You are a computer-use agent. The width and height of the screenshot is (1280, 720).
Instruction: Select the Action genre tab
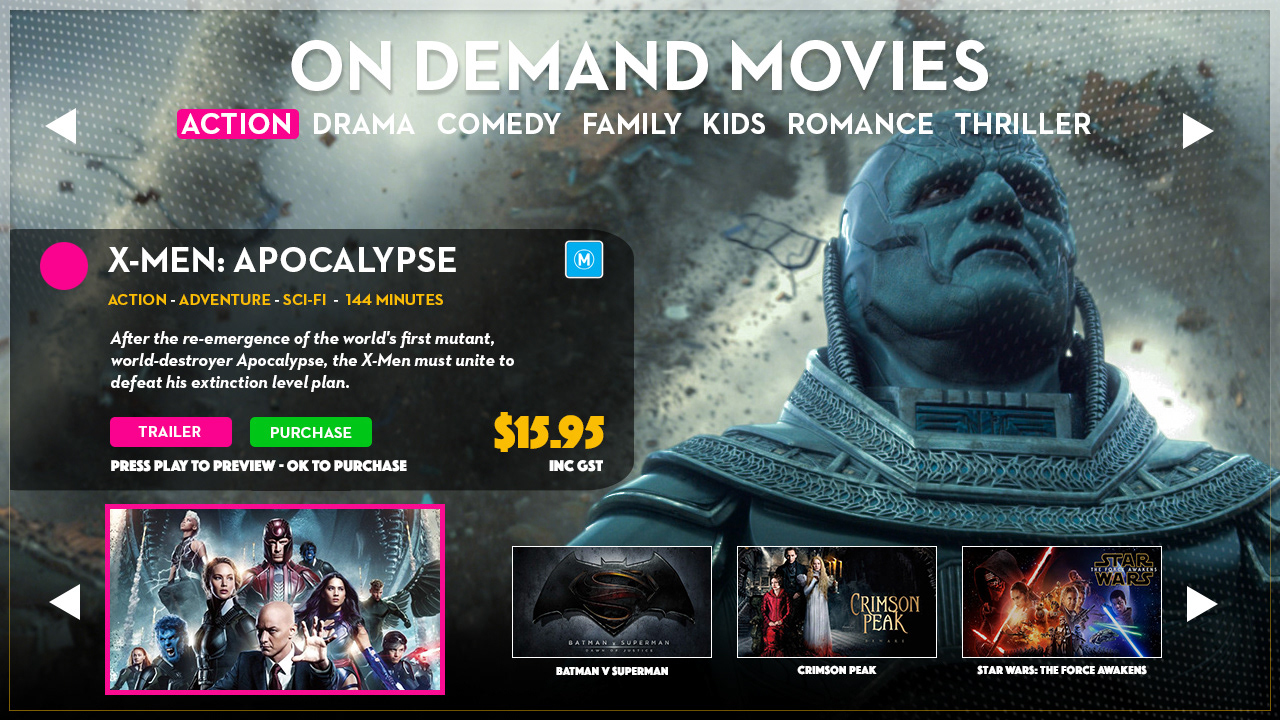pos(238,124)
